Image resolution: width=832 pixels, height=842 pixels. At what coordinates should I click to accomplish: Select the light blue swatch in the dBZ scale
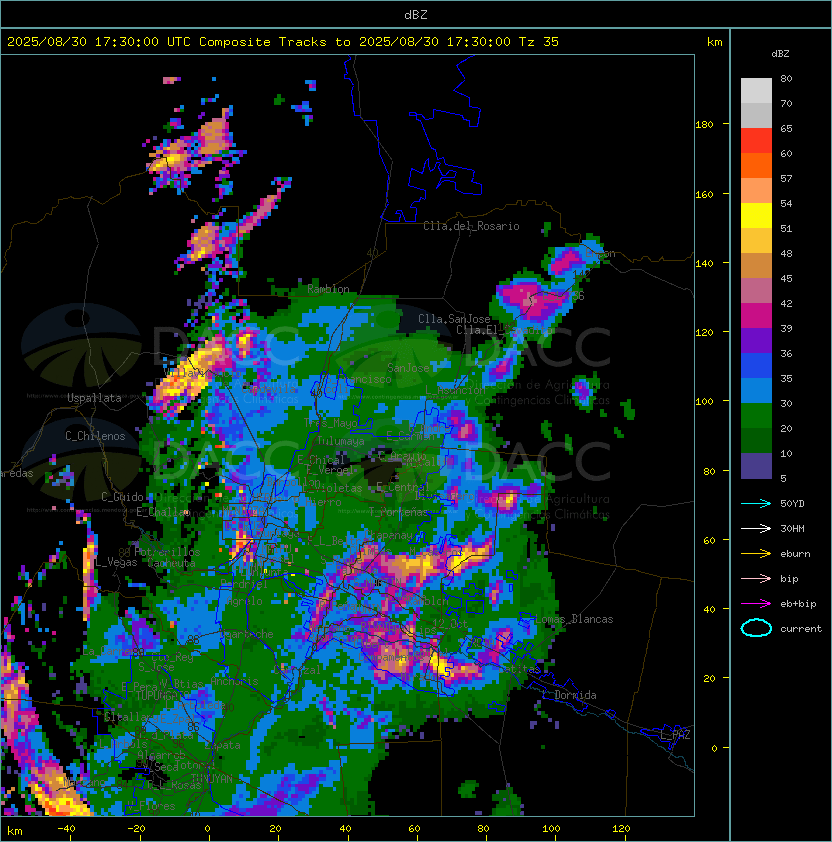(756, 390)
